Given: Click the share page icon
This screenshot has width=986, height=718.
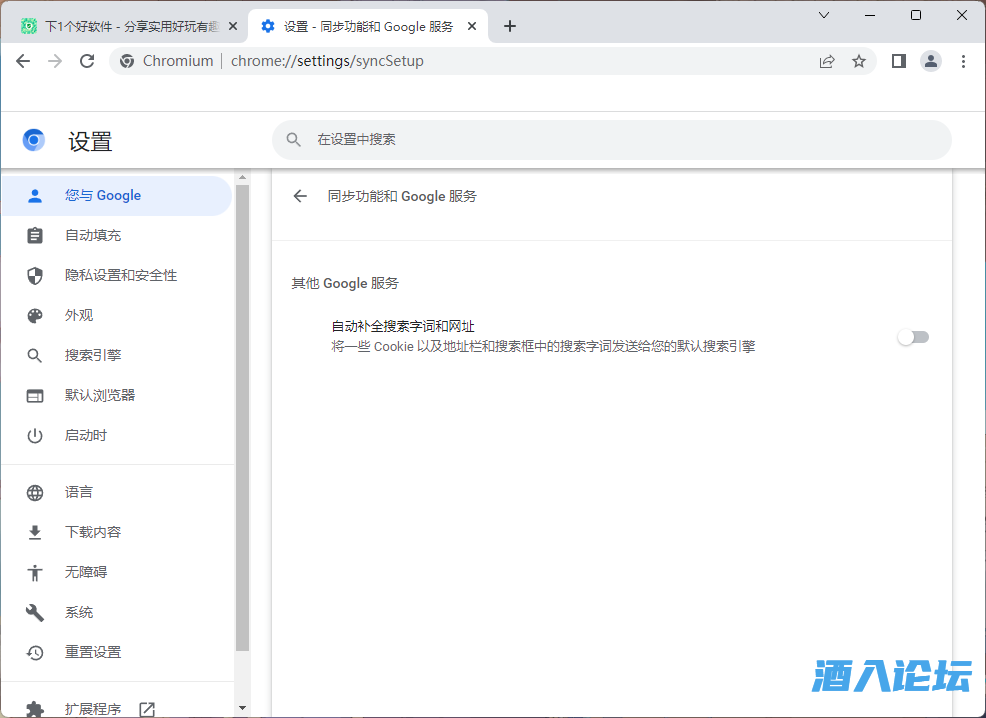Looking at the screenshot, I should (827, 61).
